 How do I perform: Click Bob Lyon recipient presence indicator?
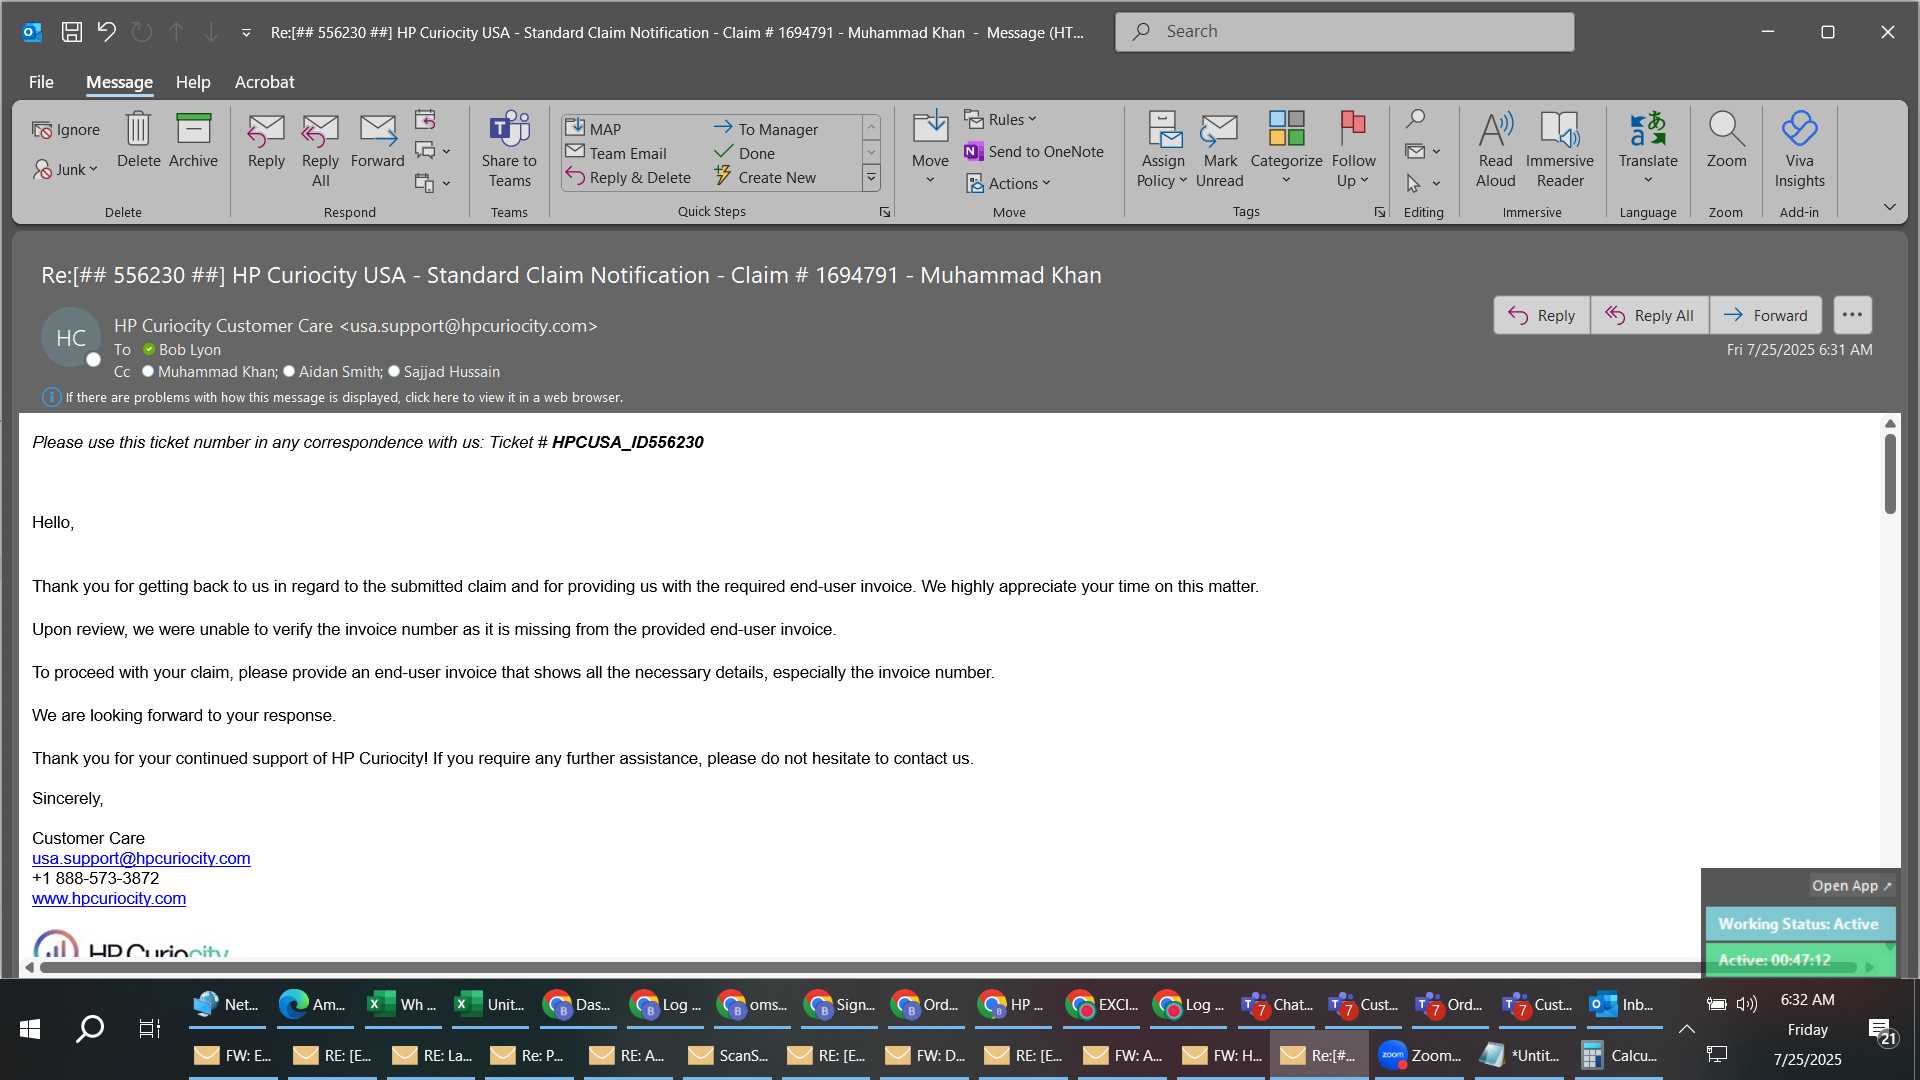pyautogui.click(x=148, y=350)
